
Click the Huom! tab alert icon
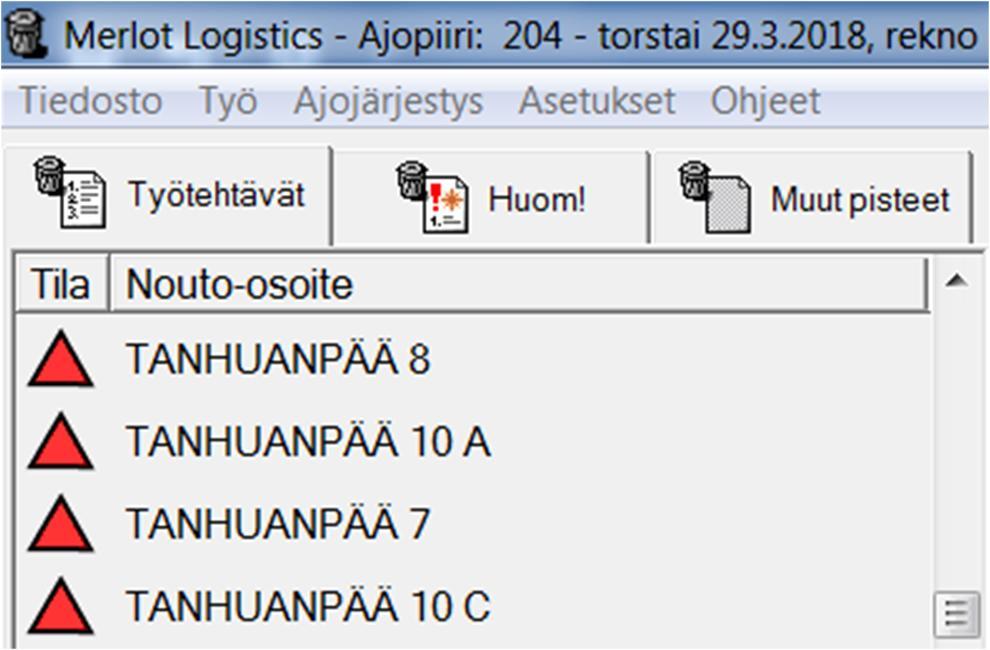(x=431, y=198)
